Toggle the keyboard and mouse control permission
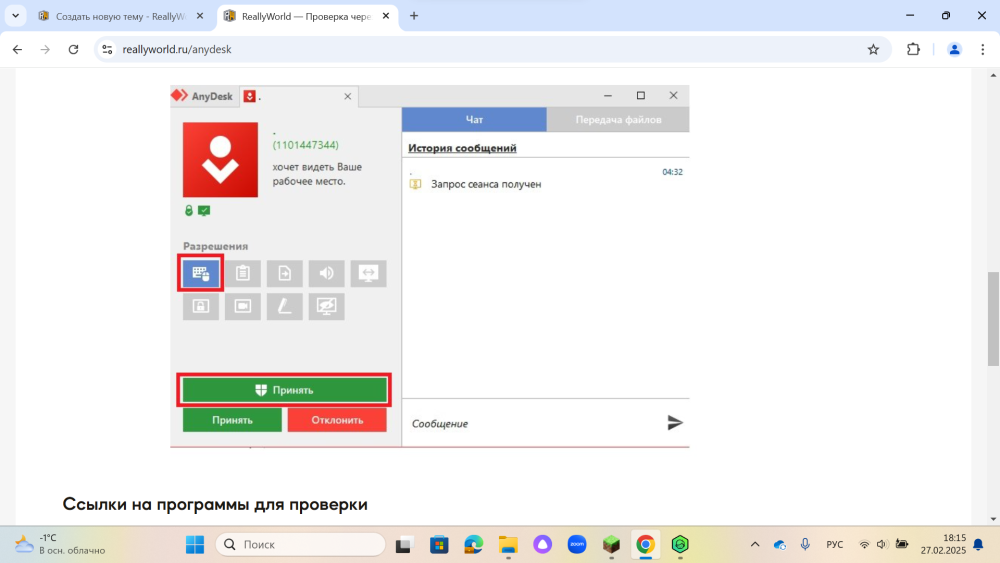This screenshot has height=563, width=1000. 201,273
